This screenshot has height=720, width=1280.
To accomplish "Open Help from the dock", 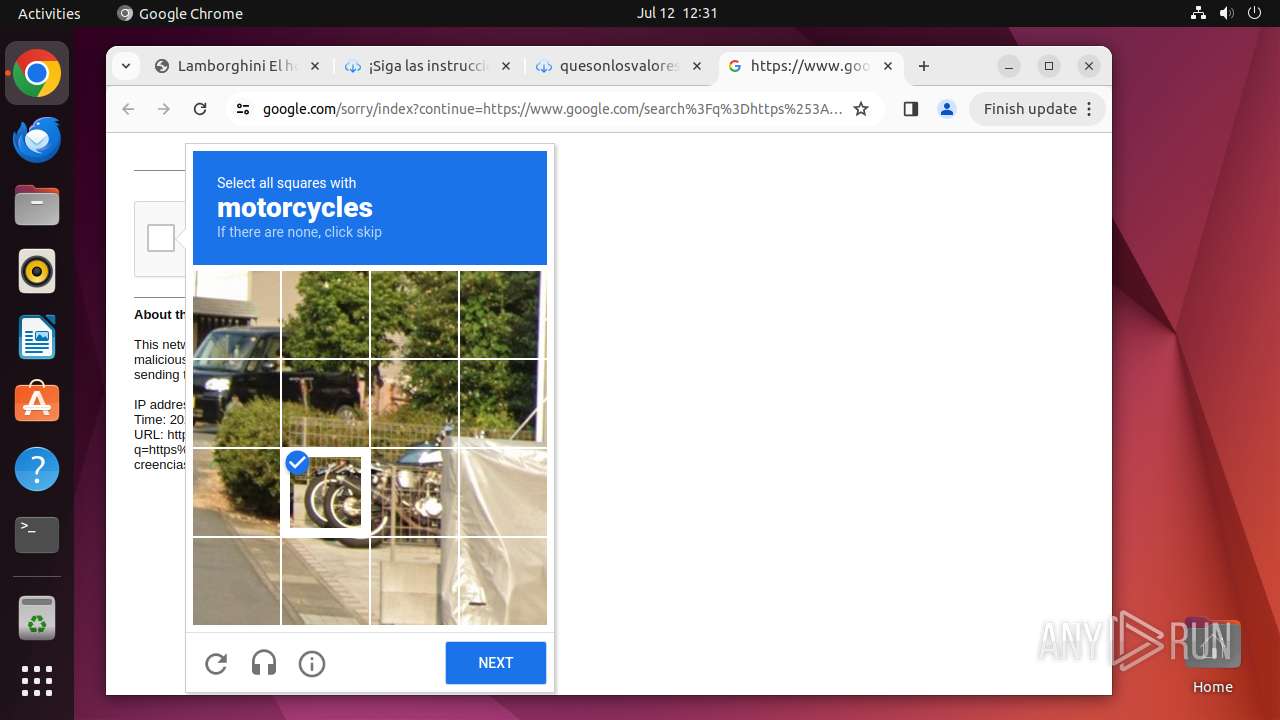I will (37, 469).
